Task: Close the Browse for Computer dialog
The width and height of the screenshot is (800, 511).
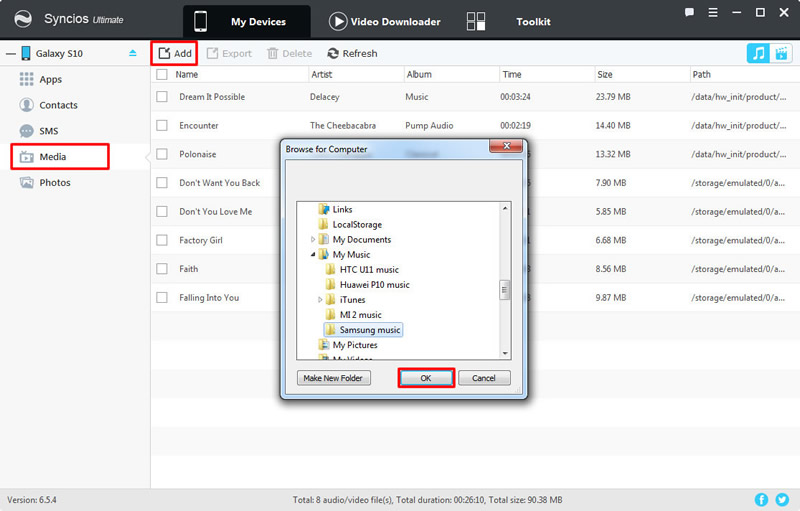Action: click(x=506, y=146)
